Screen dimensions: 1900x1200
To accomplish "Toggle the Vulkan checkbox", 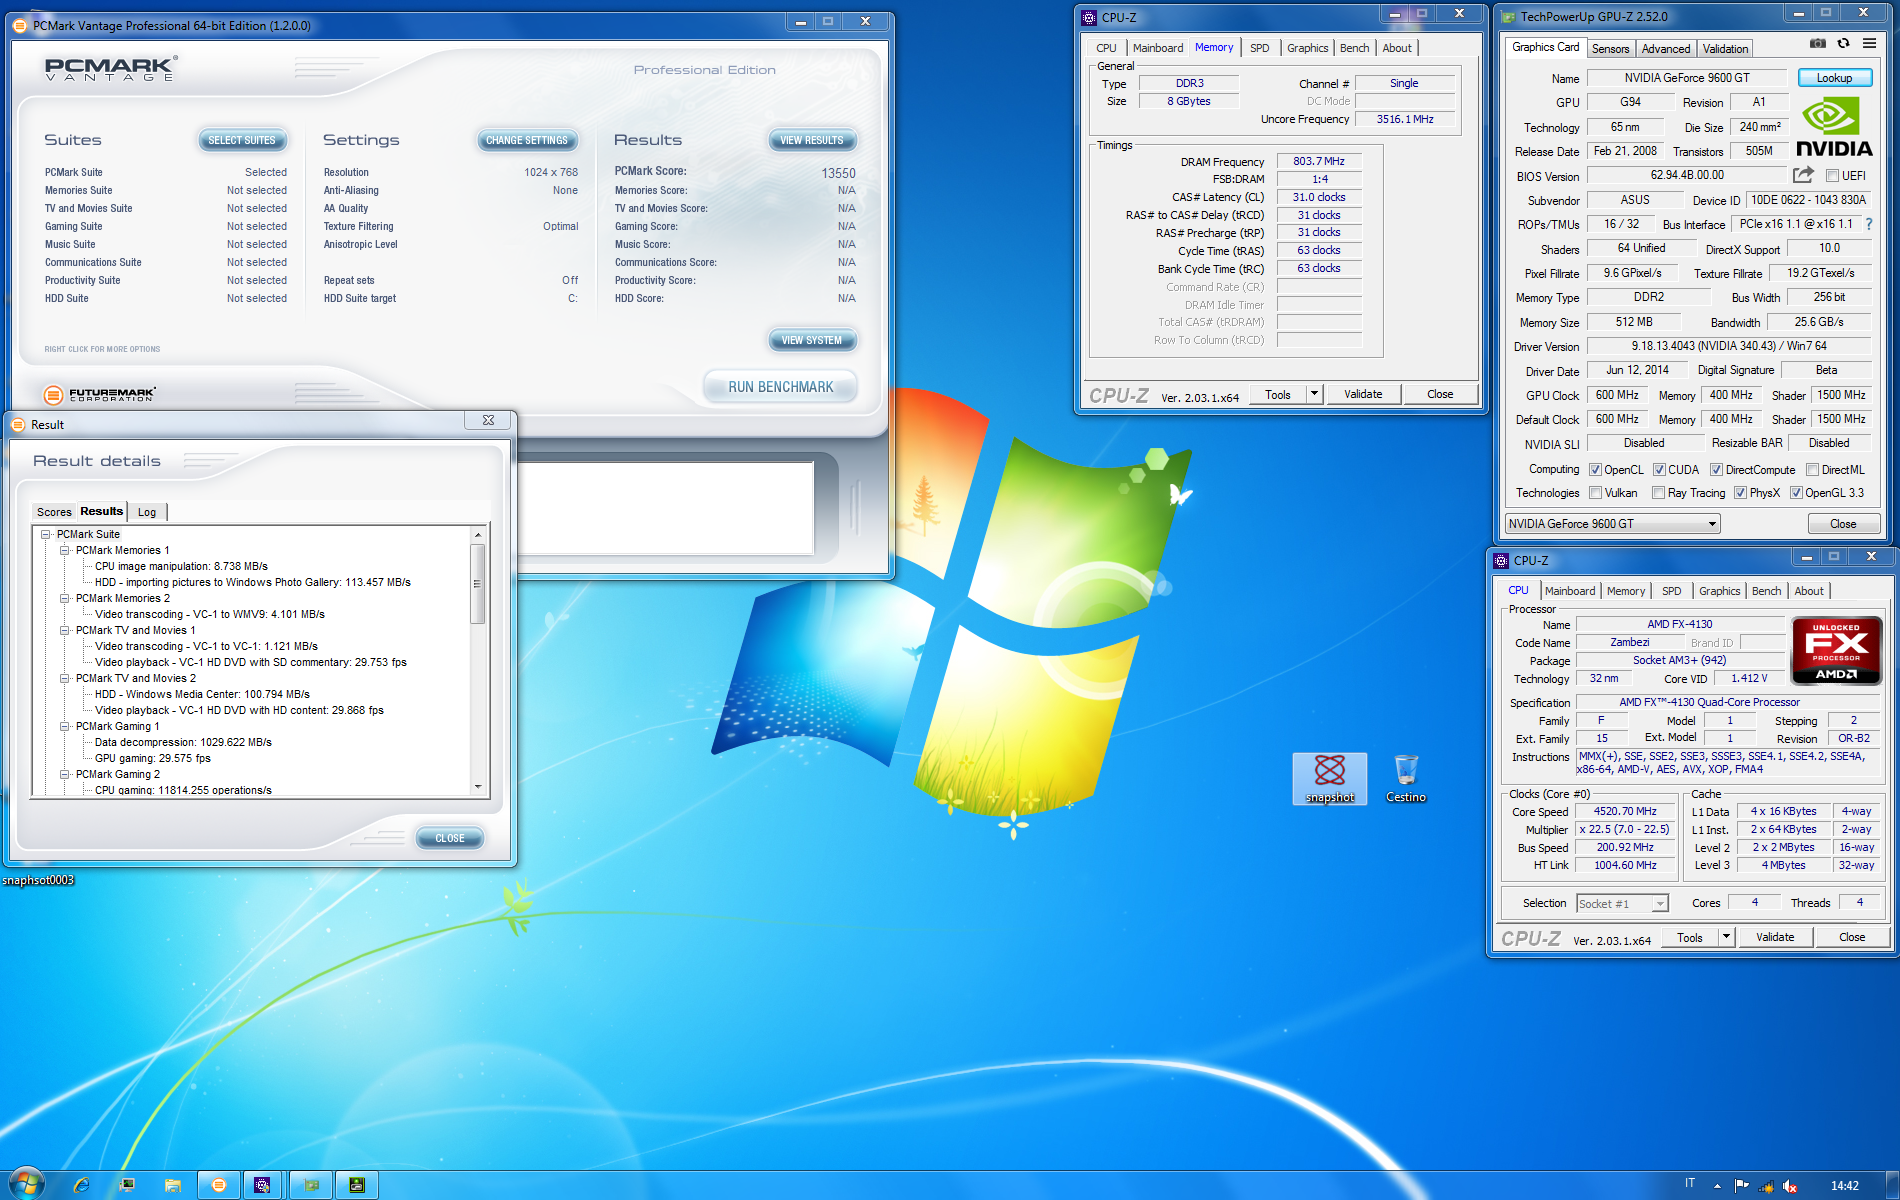I will coord(1596,493).
